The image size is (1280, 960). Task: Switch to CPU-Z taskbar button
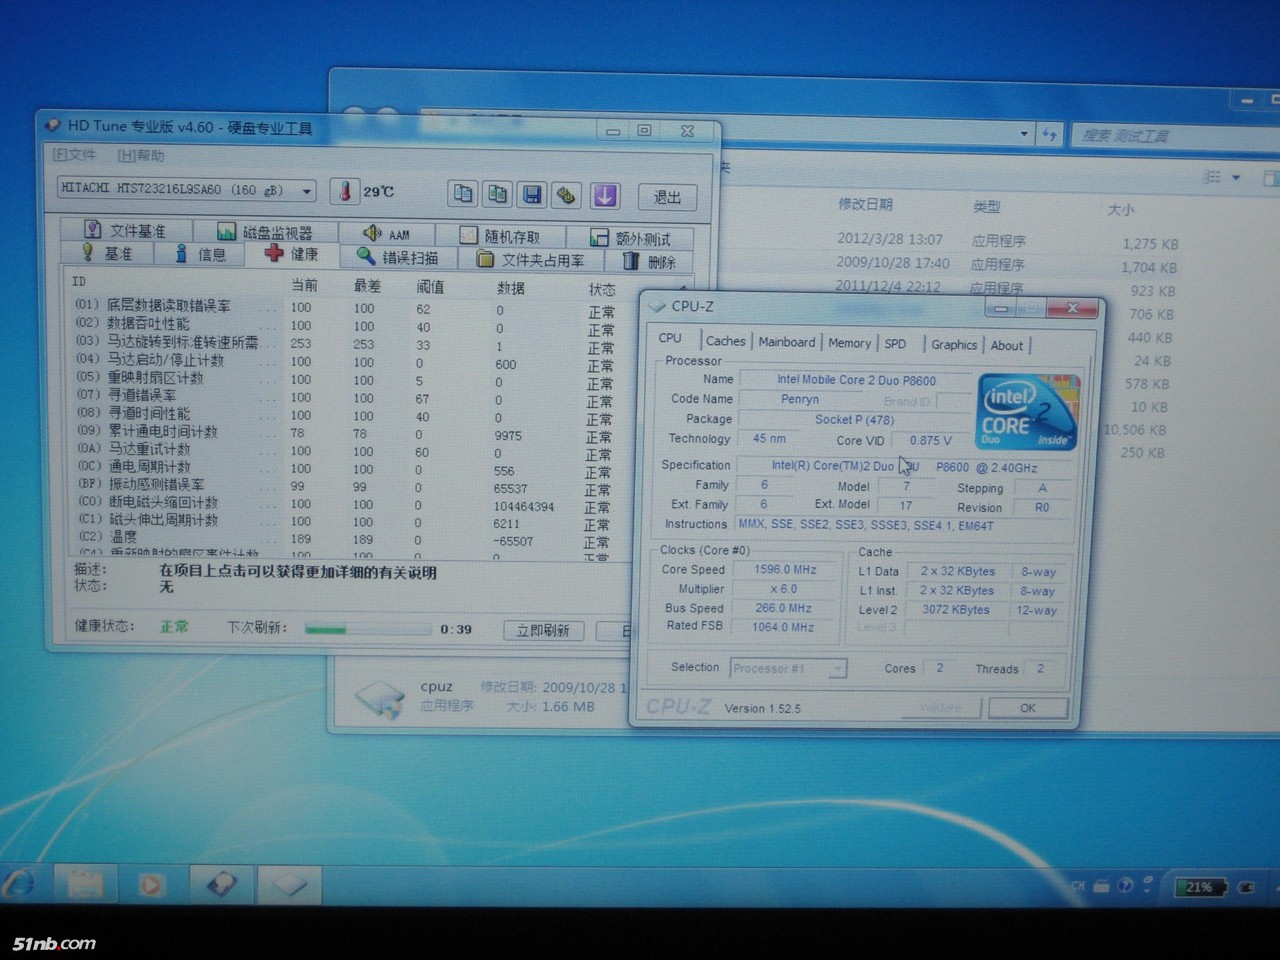[x=290, y=884]
